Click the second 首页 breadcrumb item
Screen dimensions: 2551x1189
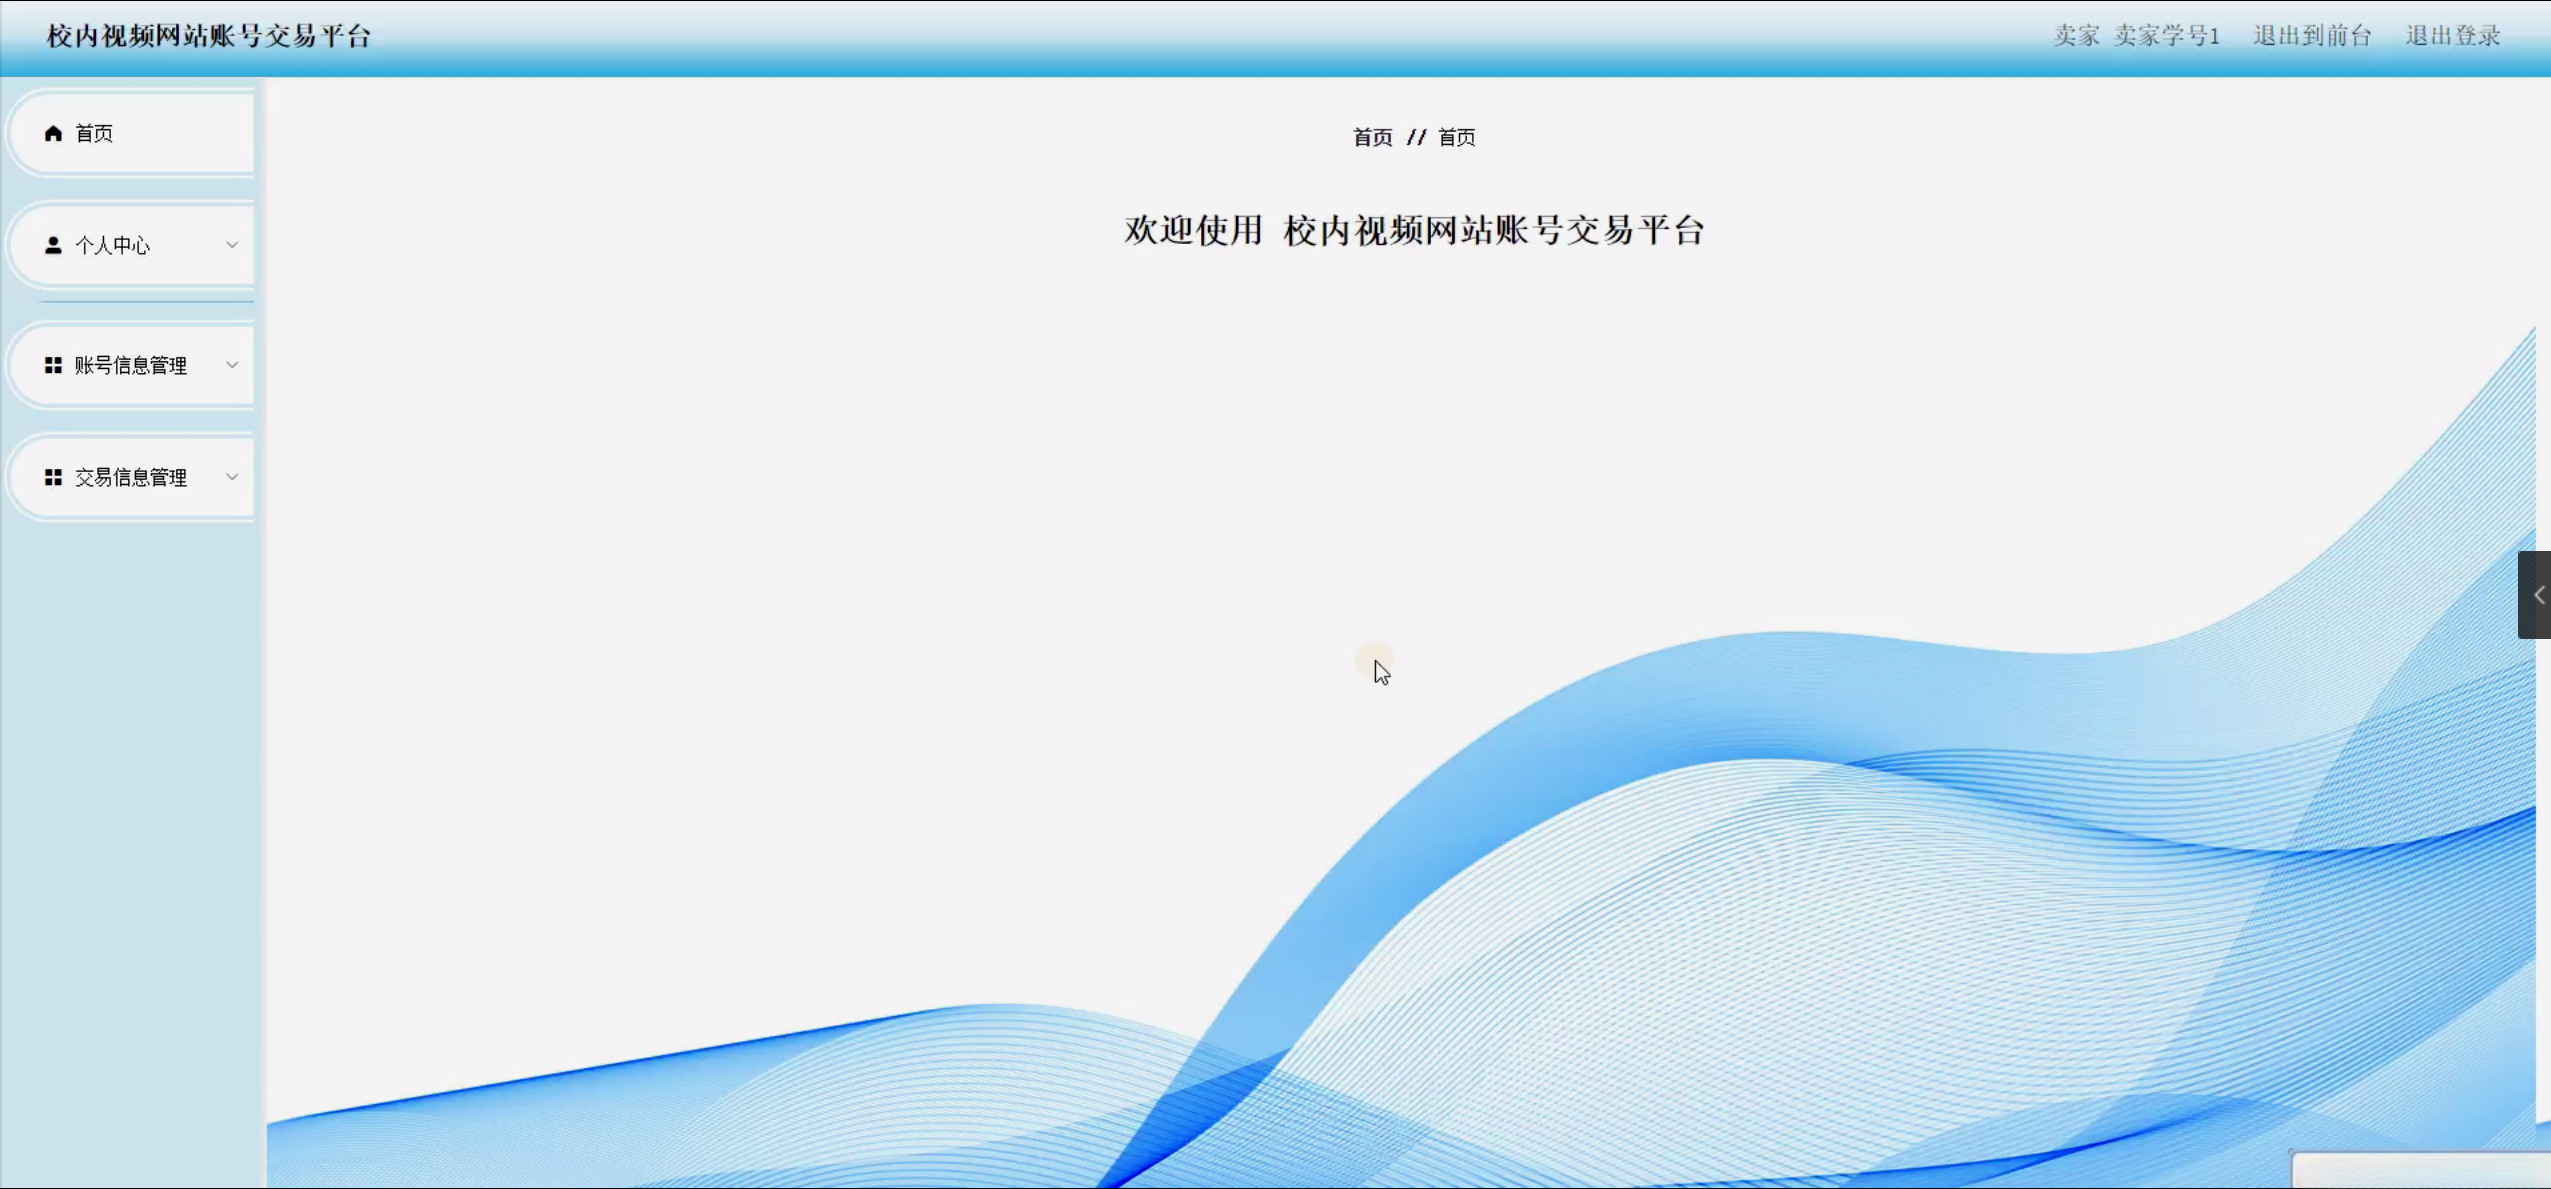(x=1456, y=137)
